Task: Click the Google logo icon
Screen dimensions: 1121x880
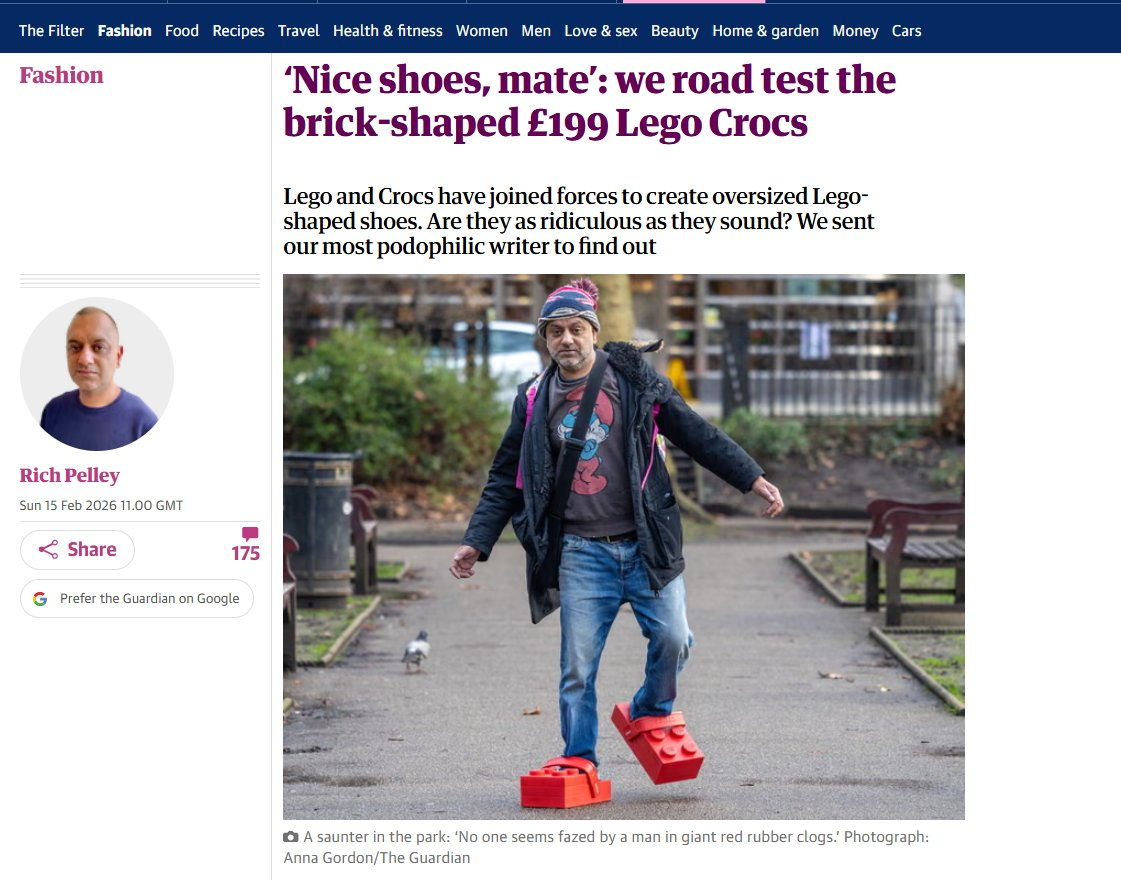Action: pyautogui.click(x=40, y=599)
